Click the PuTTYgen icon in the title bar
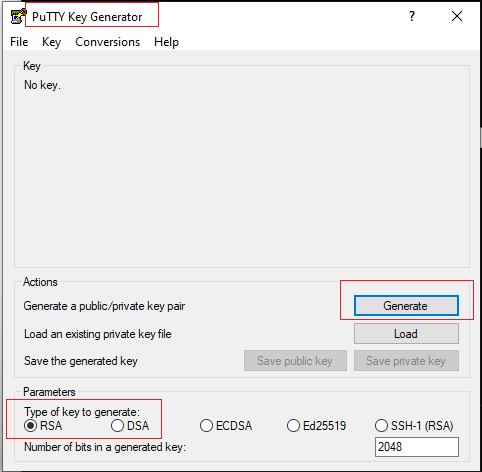 (x=18, y=16)
